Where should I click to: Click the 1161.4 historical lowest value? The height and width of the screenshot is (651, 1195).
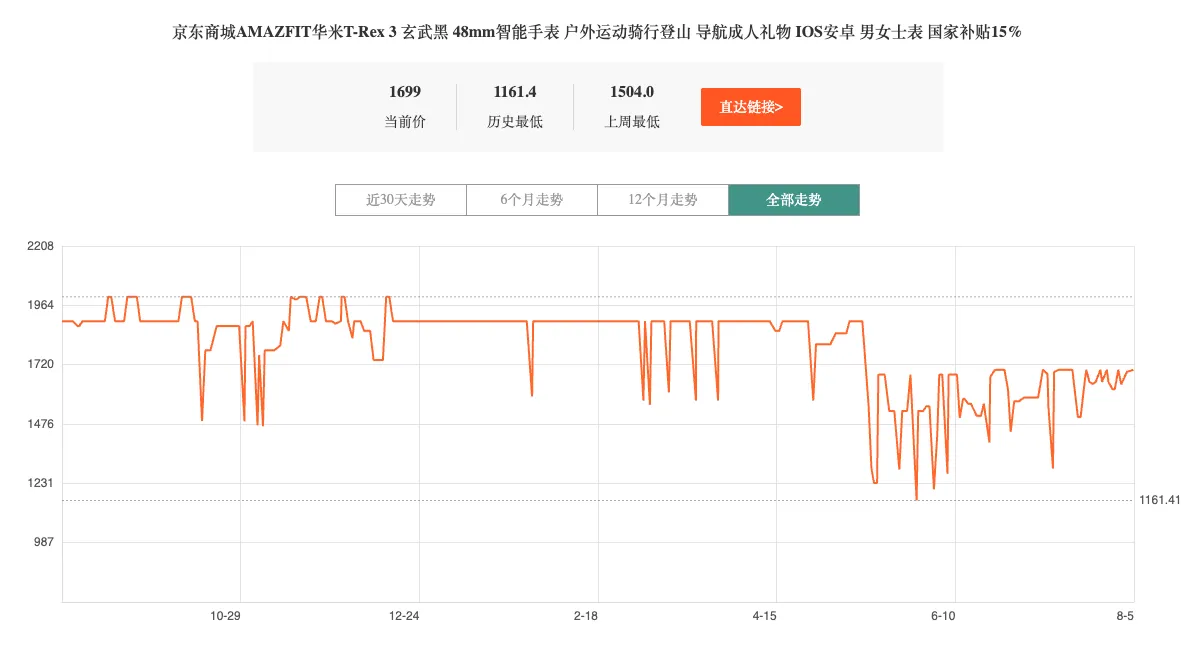point(515,92)
